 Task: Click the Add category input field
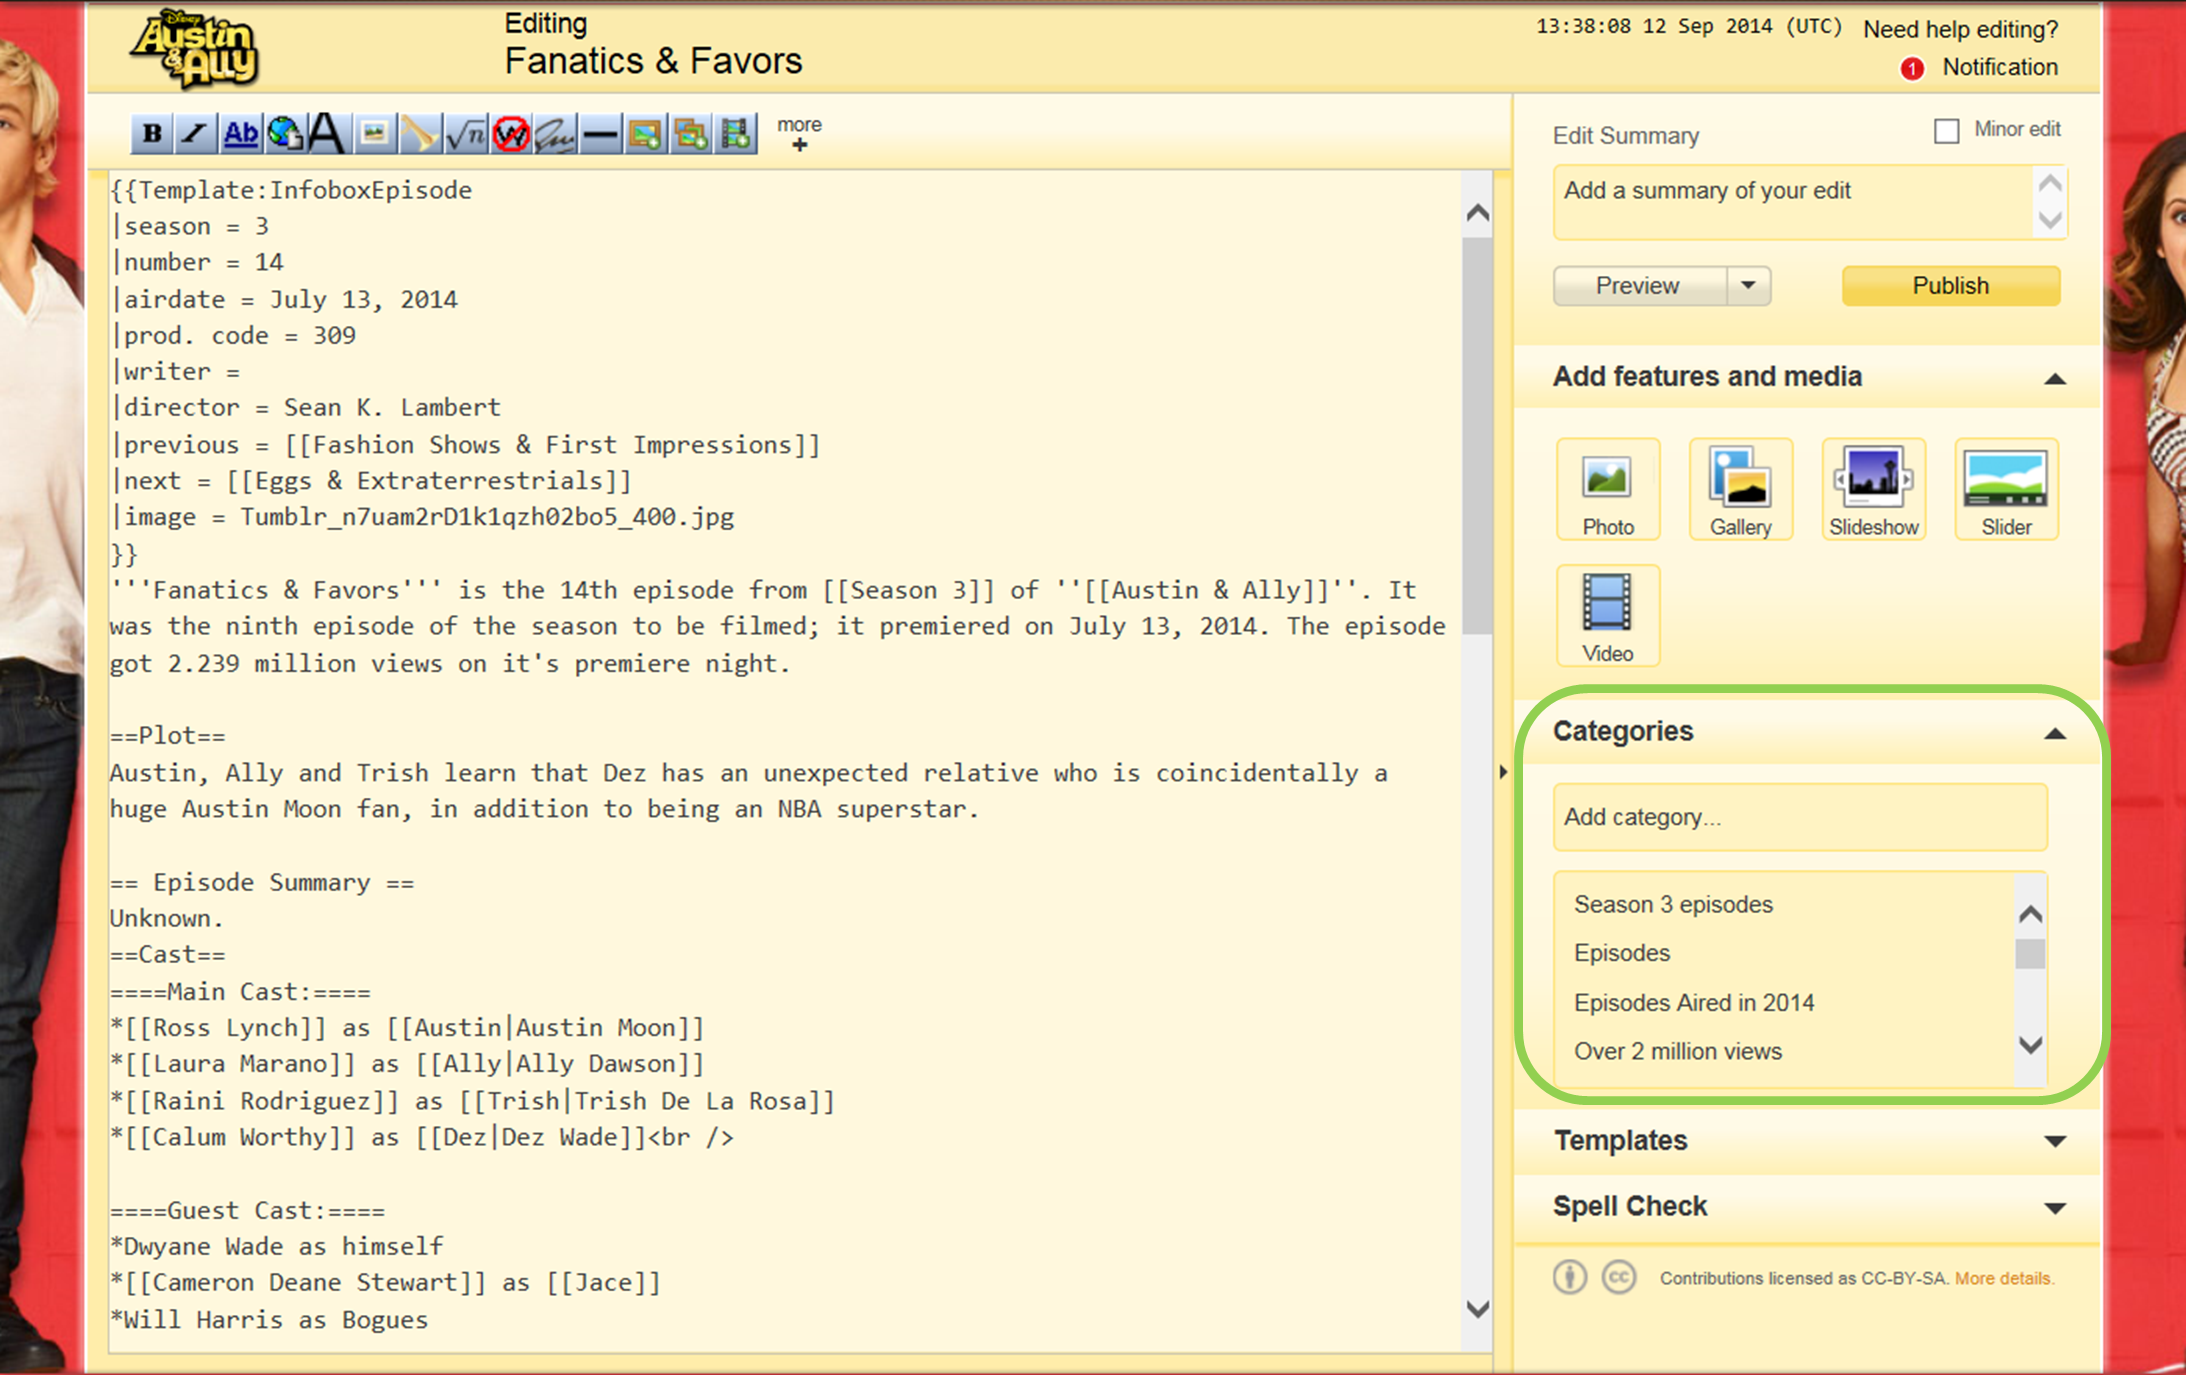pyautogui.click(x=1799, y=817)
